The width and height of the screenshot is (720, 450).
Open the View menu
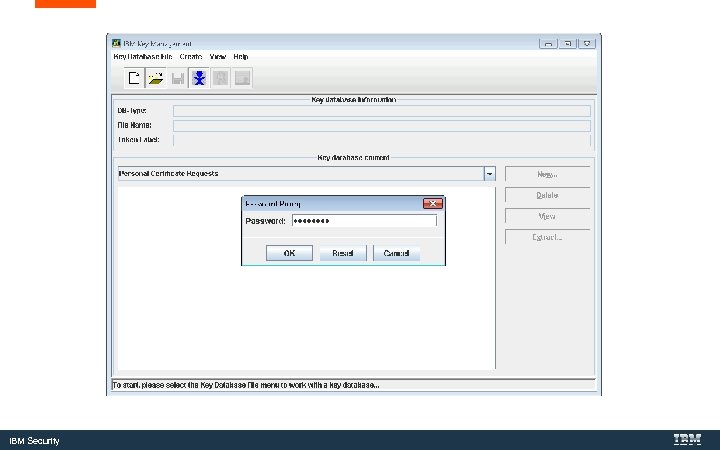coord(217,56)
